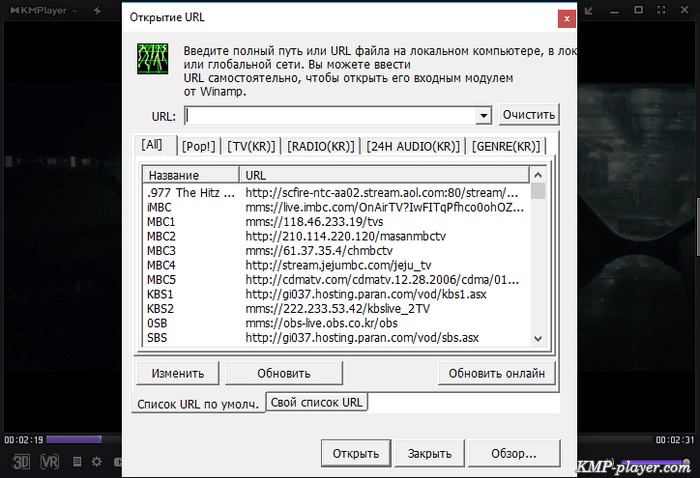Clear the URL with Очистить button
This screenshot has height=478, width=700.
click(529, 115)
